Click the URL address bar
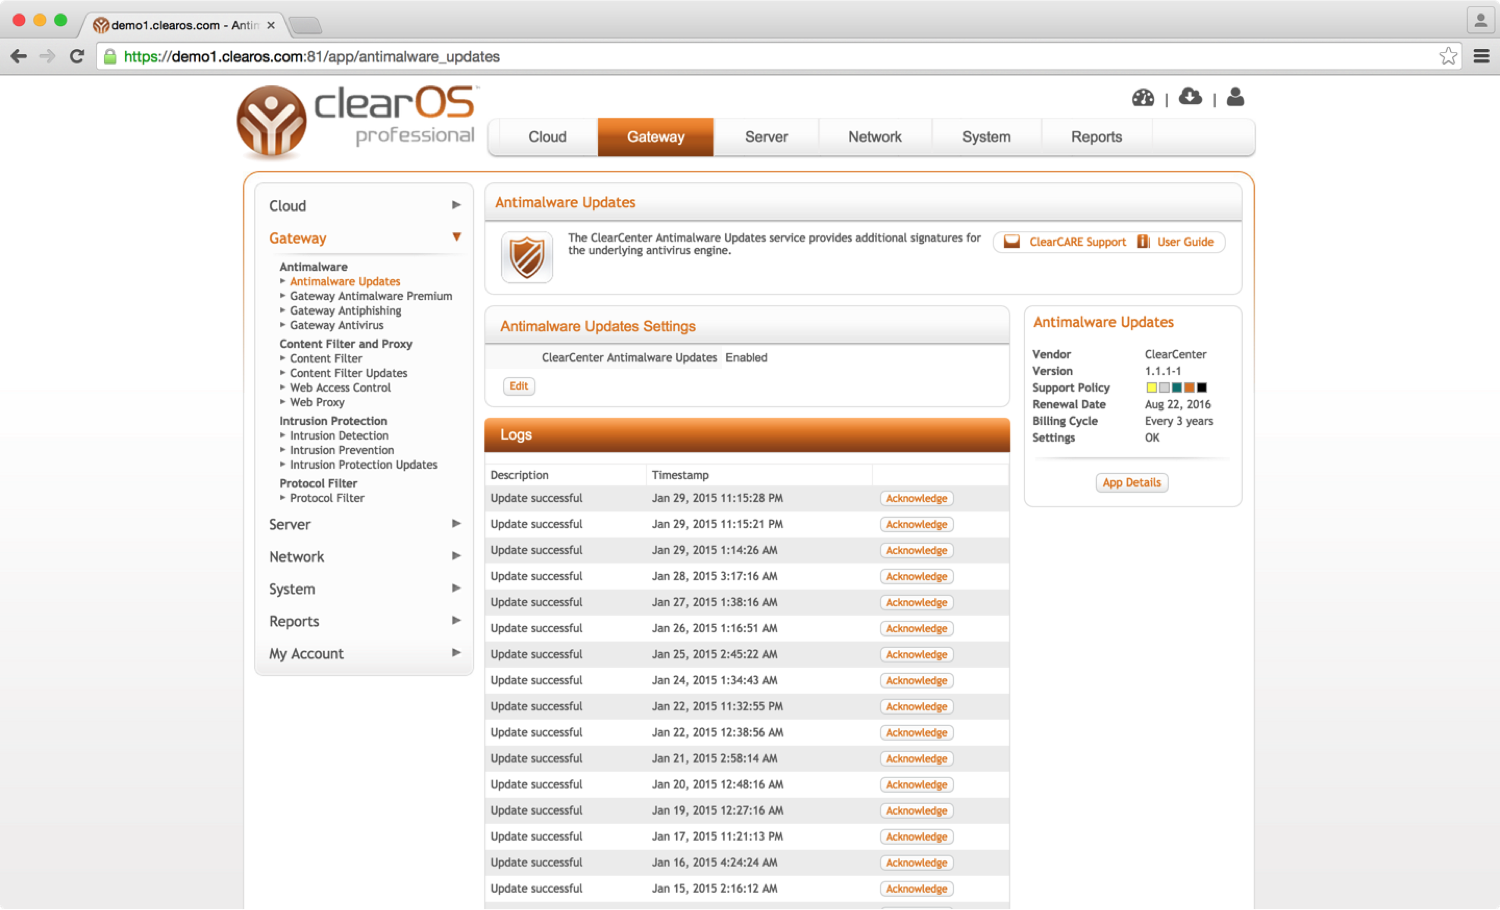The width and height of the screenshot is (1500, 910). (780, 57)
